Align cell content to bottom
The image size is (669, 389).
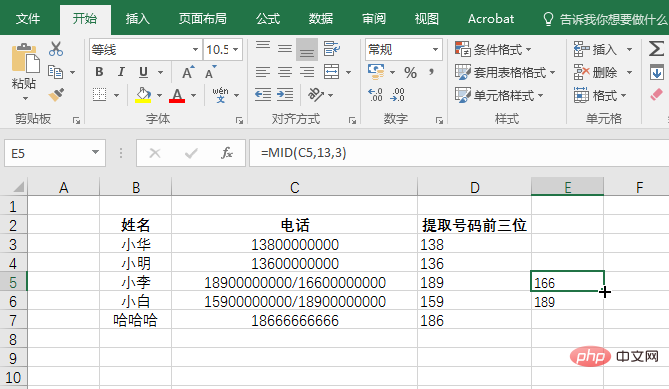pyautogui.click(x=307, y=49)
